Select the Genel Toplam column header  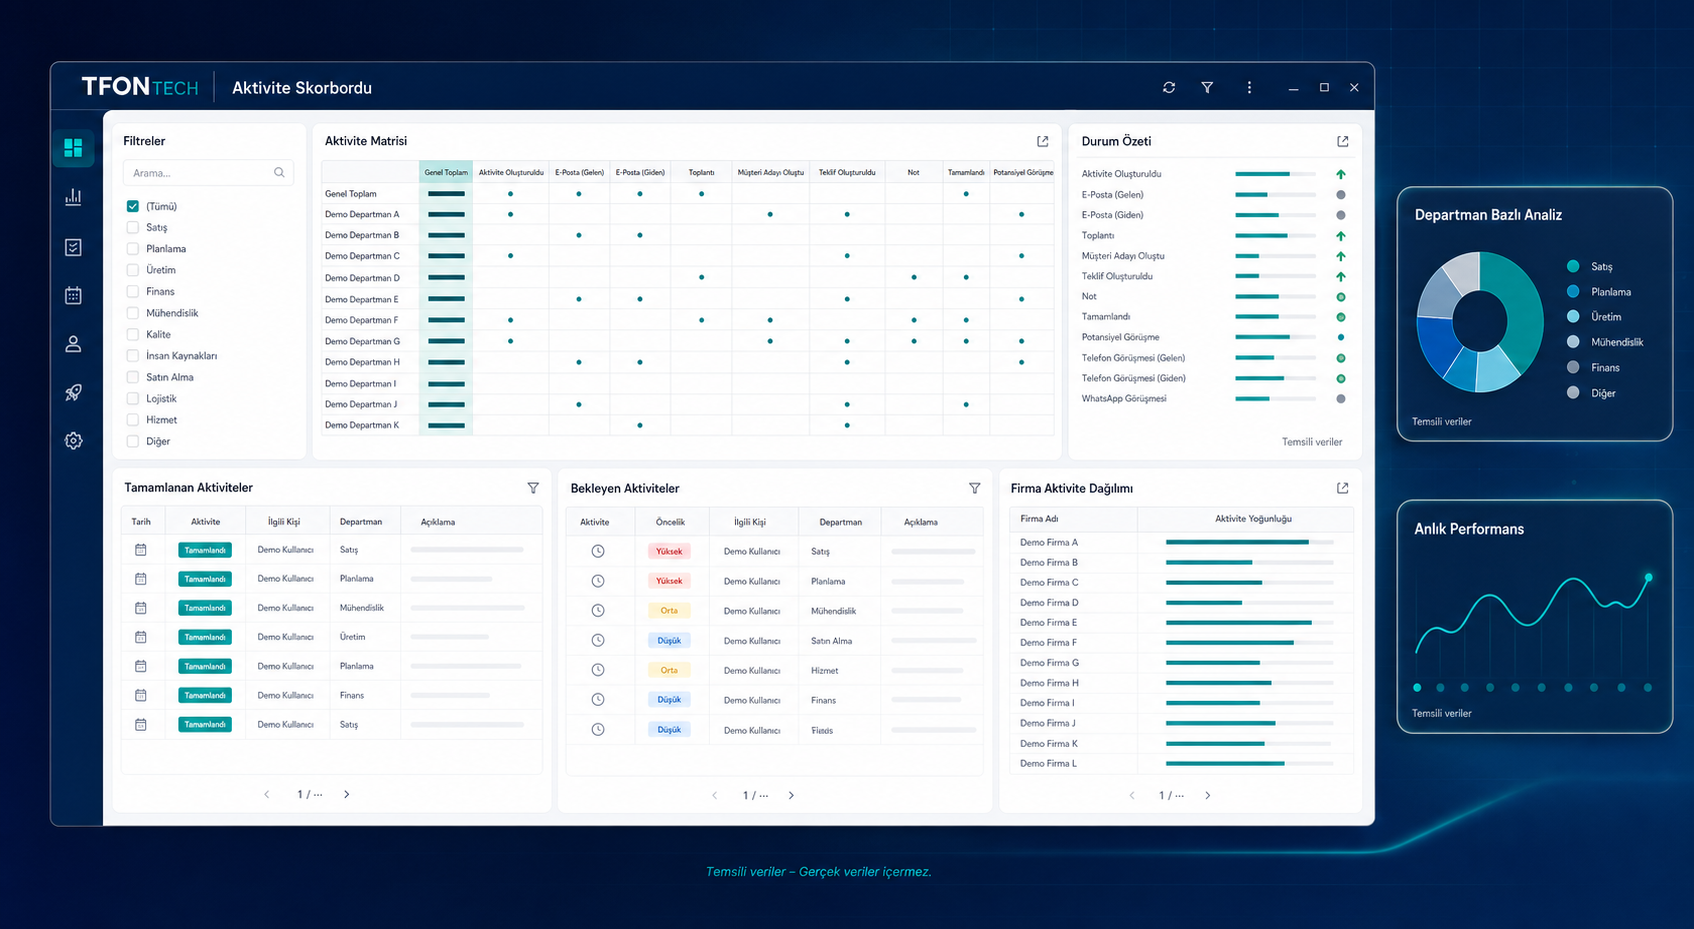click(446, 172)
